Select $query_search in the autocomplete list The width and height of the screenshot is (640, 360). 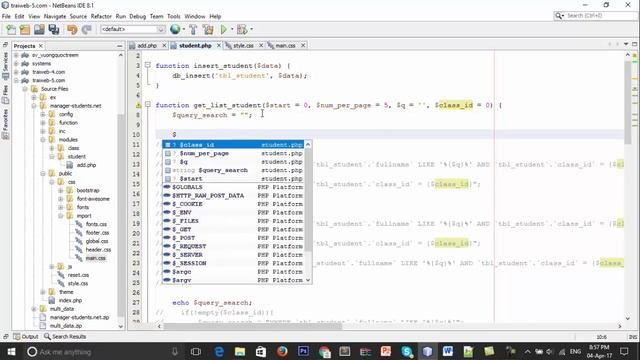pos(233,170)
